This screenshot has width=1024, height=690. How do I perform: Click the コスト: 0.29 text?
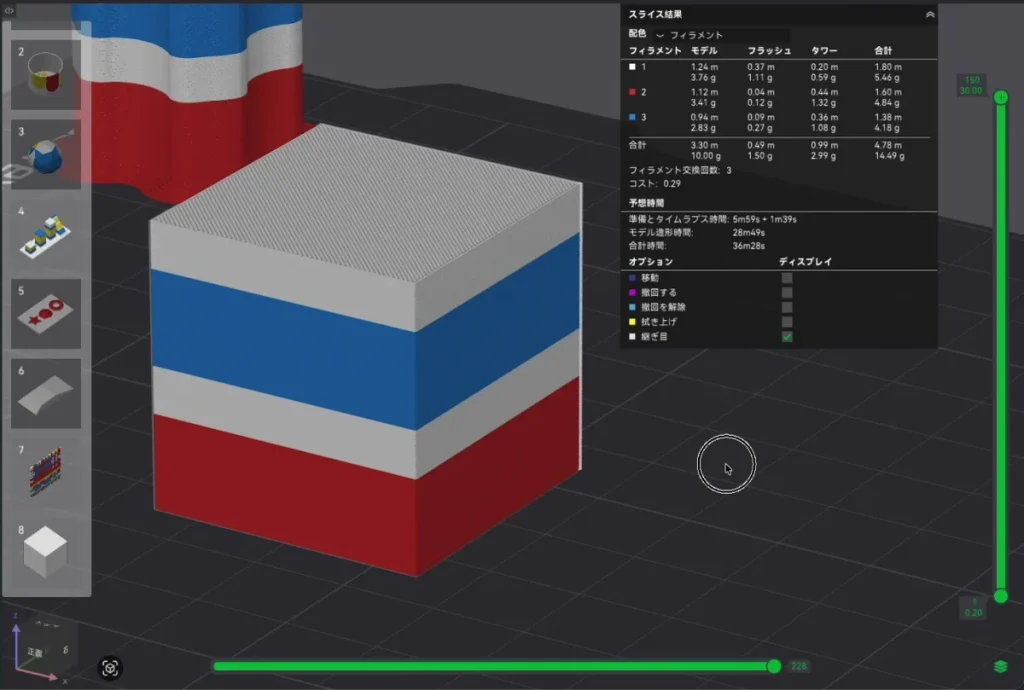pyautogui.click(x=654, y=184)
